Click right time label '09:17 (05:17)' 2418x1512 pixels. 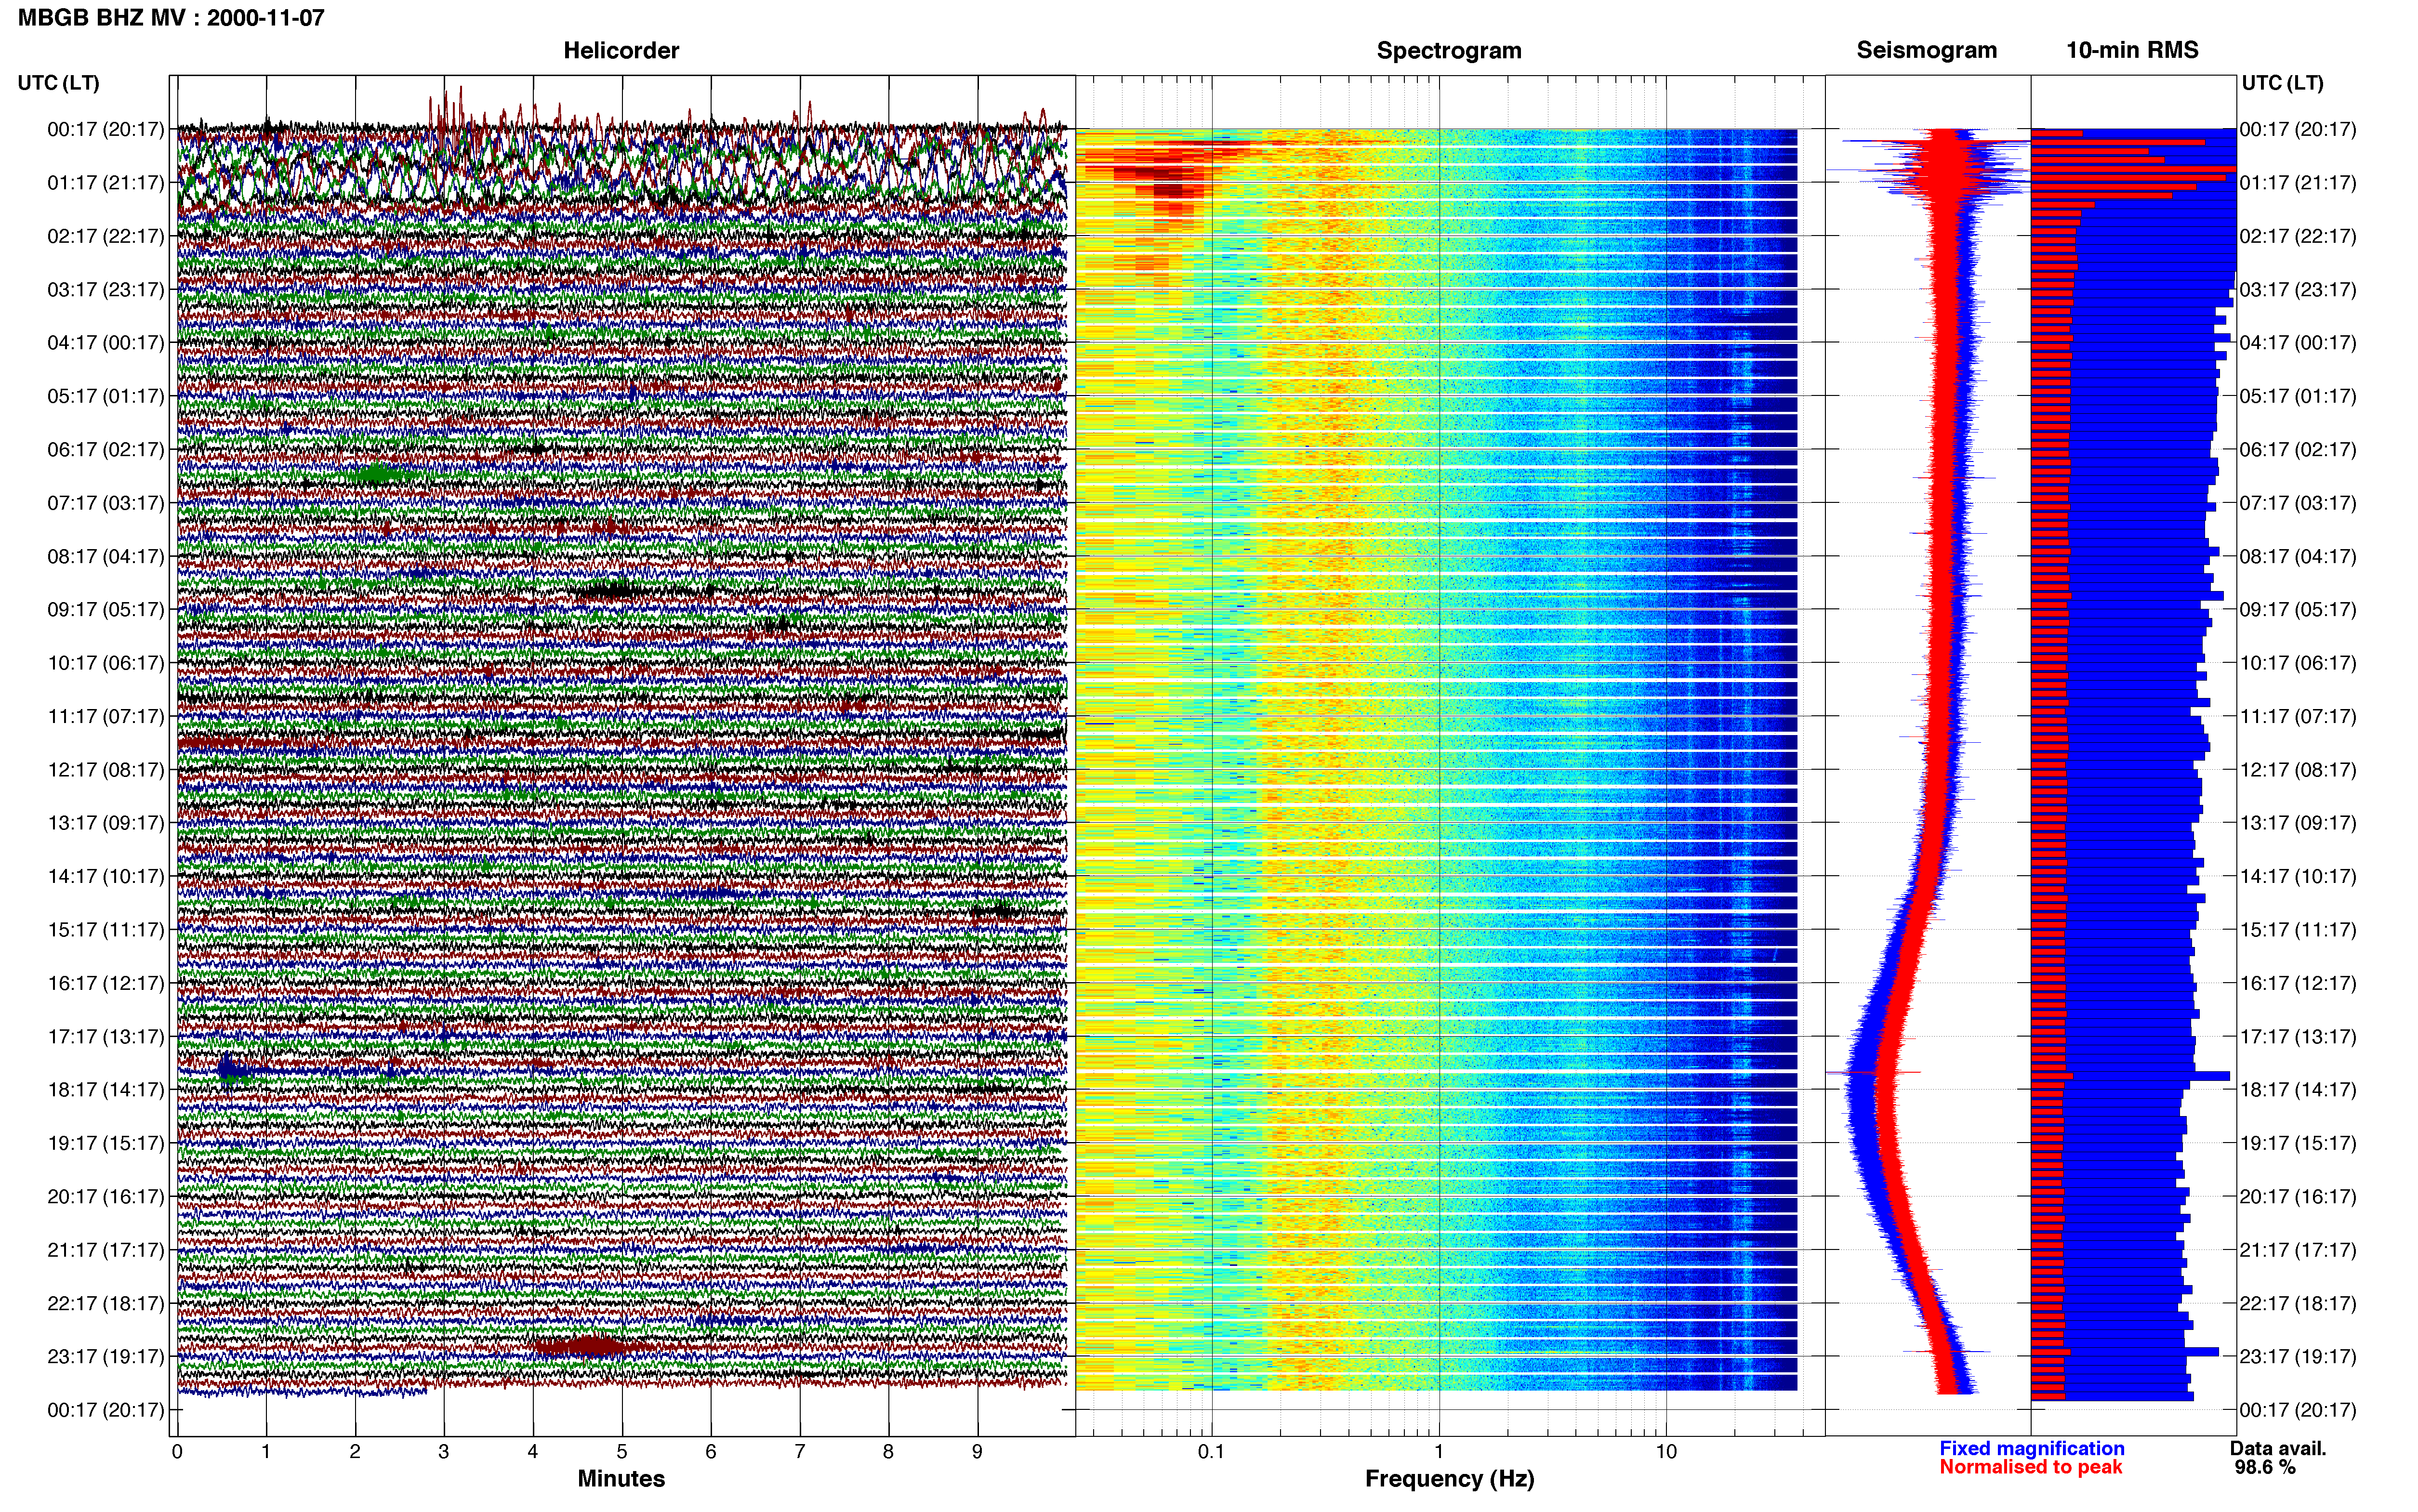[2298, 609]
